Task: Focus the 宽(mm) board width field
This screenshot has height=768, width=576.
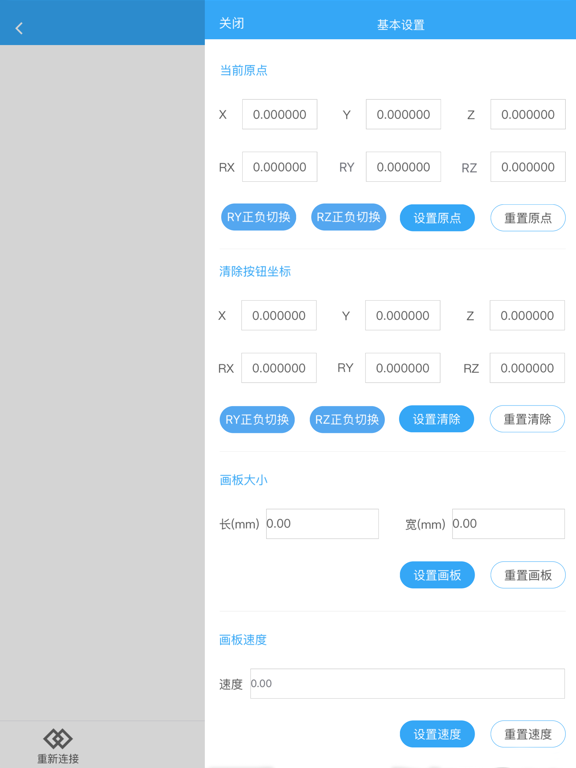Action: [508, 524]
